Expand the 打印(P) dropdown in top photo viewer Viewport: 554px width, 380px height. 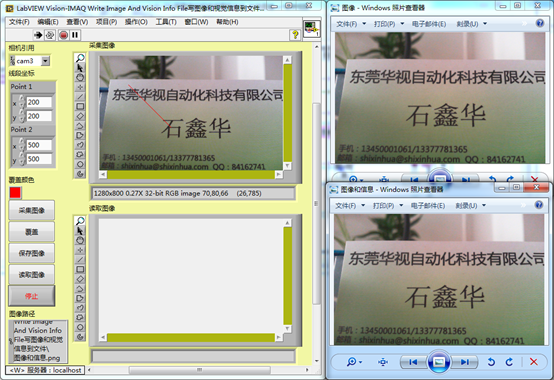pos(389,24)
